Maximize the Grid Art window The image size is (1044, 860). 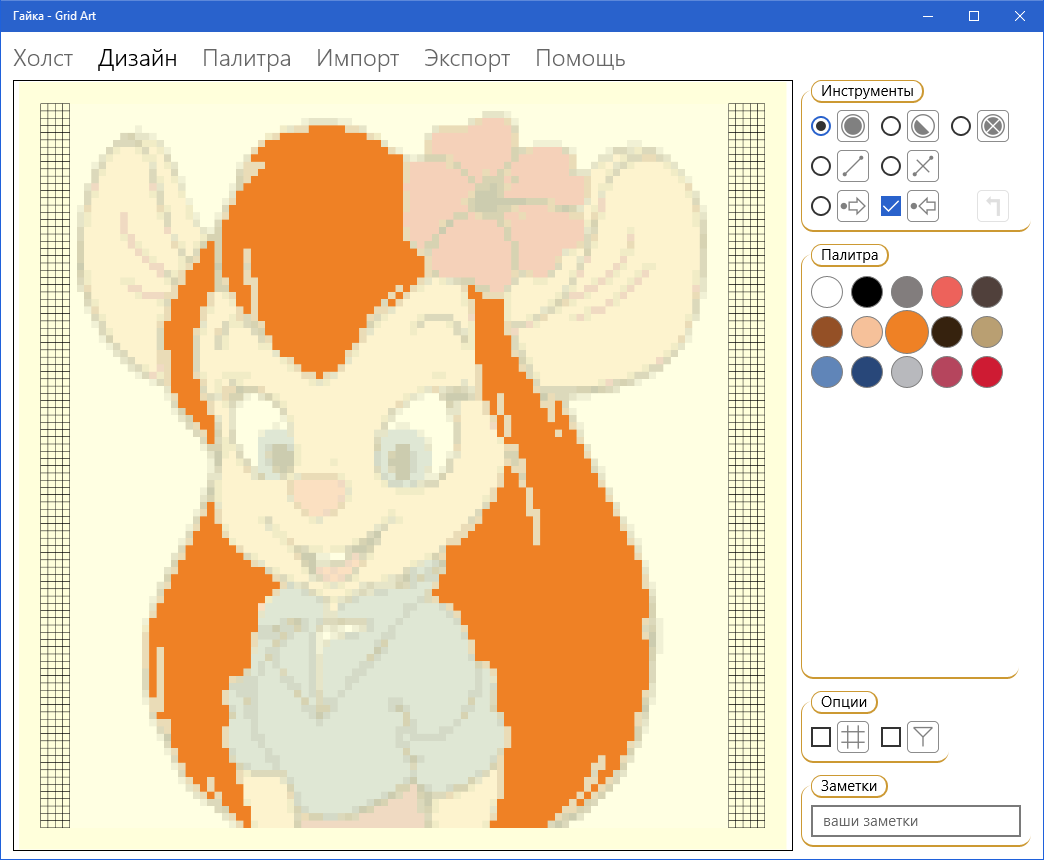pyautogui.click(x=973, y=16)
